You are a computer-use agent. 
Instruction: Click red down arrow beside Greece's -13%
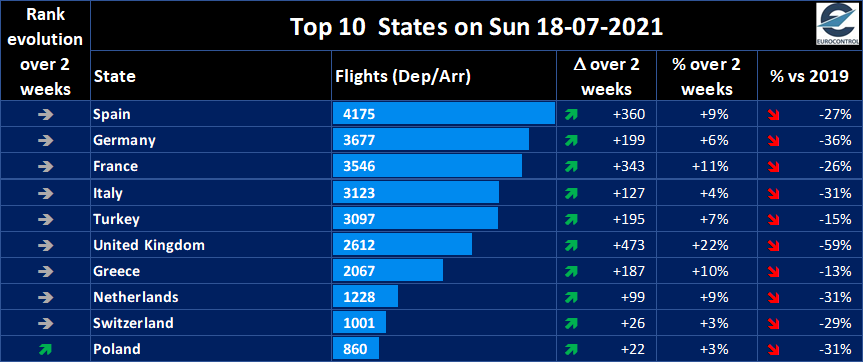tap(775, 271)
